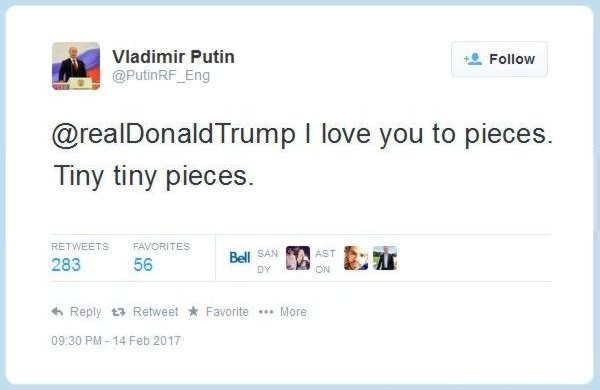Click the add-person icon in Follow button
600x390 pixels.
tap(473, 59)
